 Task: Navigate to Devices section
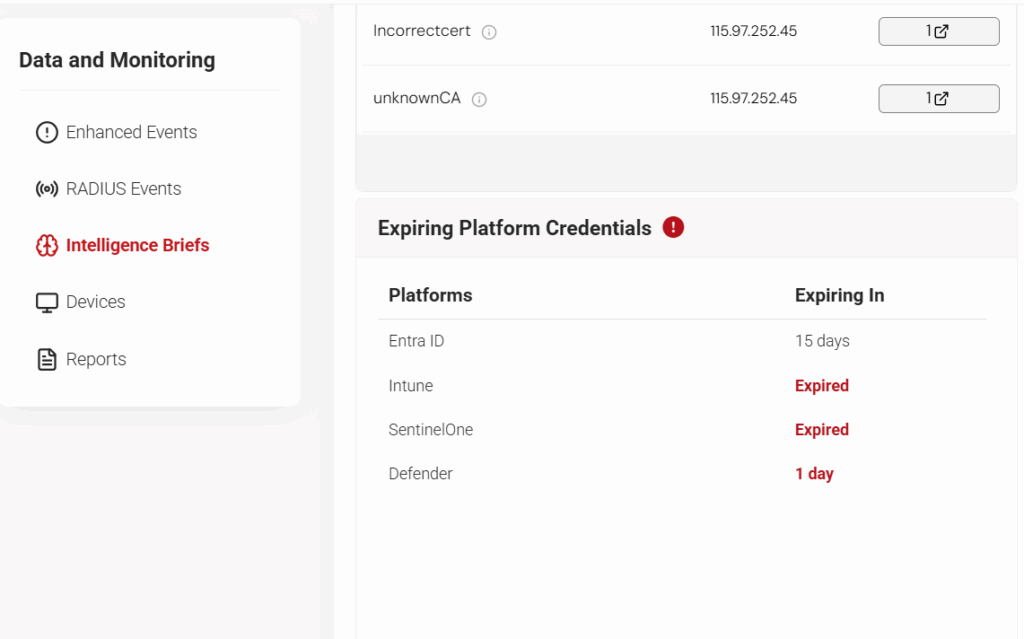pyautogui.click(x=95, y=302)
